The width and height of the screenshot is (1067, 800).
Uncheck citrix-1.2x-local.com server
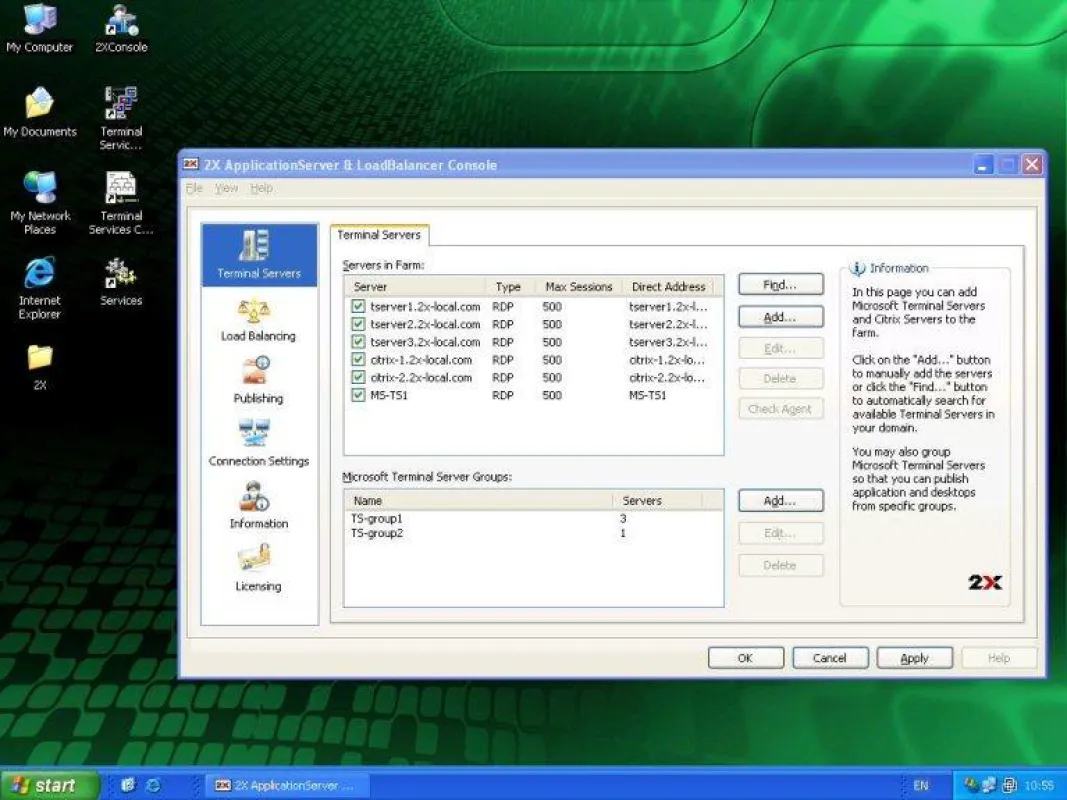(358, 359)
